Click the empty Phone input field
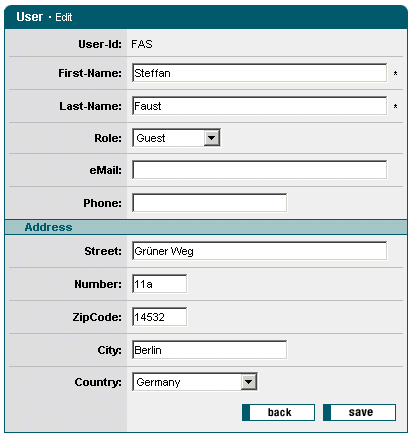412x438 pixels. [209, 203]
